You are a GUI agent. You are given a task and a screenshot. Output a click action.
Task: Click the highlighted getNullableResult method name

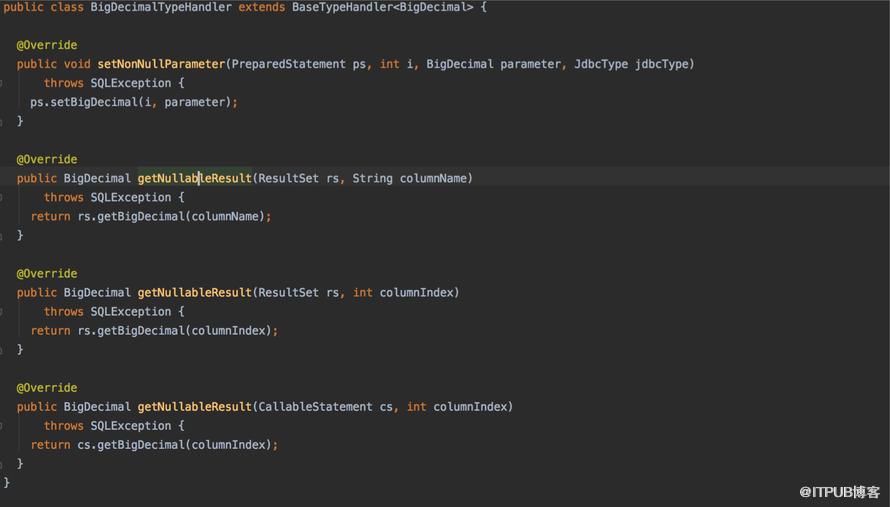point(195,178)
